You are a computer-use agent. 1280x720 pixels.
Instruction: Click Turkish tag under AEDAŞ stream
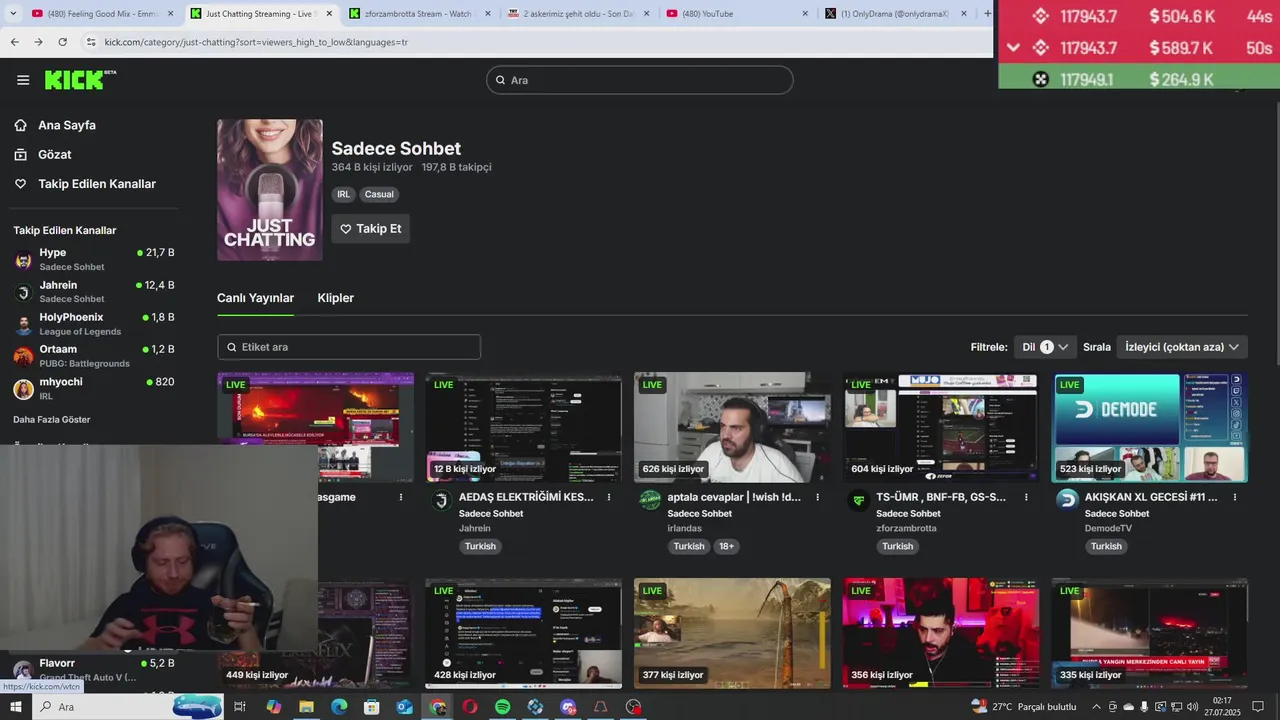(480, 546)
